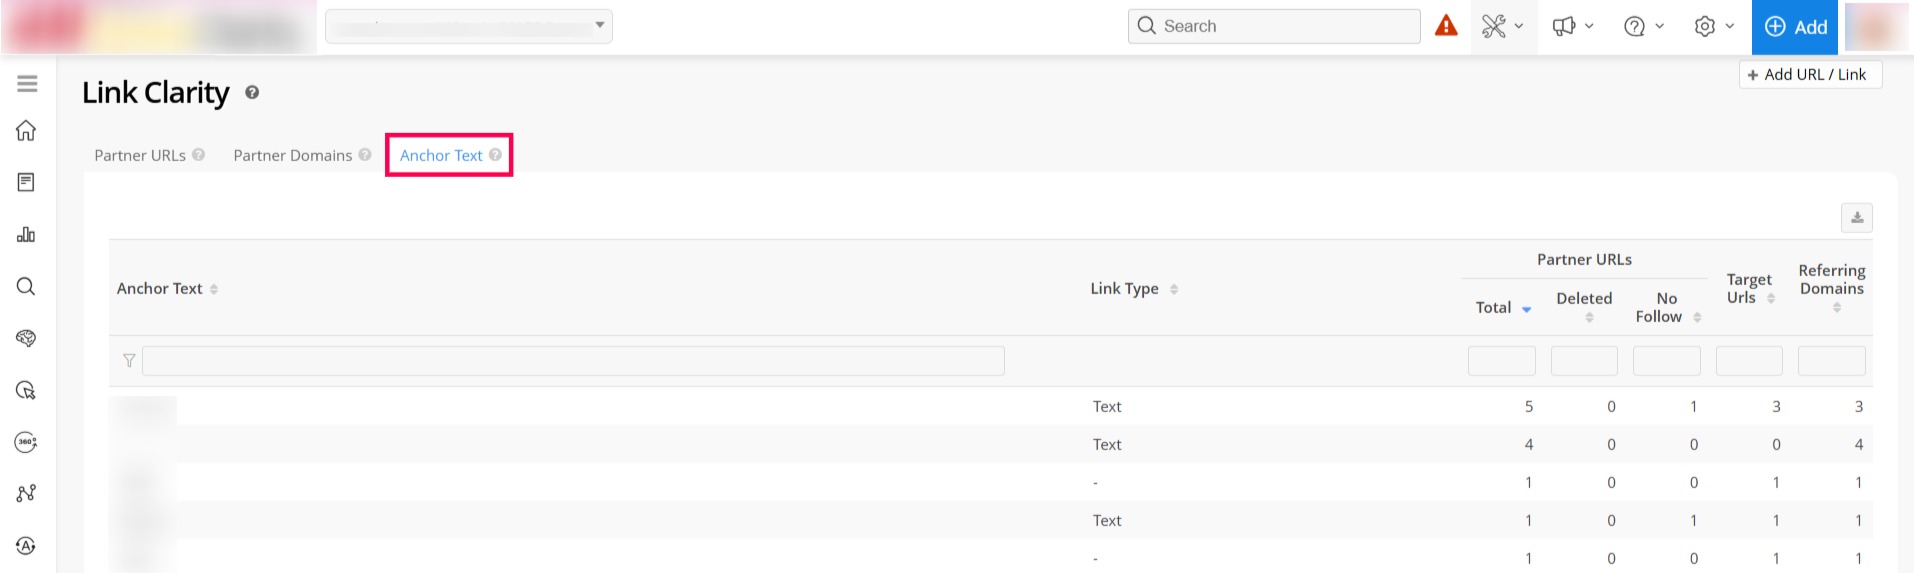Expand the megaphone announcements menu
The image size is (1914, 573).
pyautogui.click(x=1572, y=27)
